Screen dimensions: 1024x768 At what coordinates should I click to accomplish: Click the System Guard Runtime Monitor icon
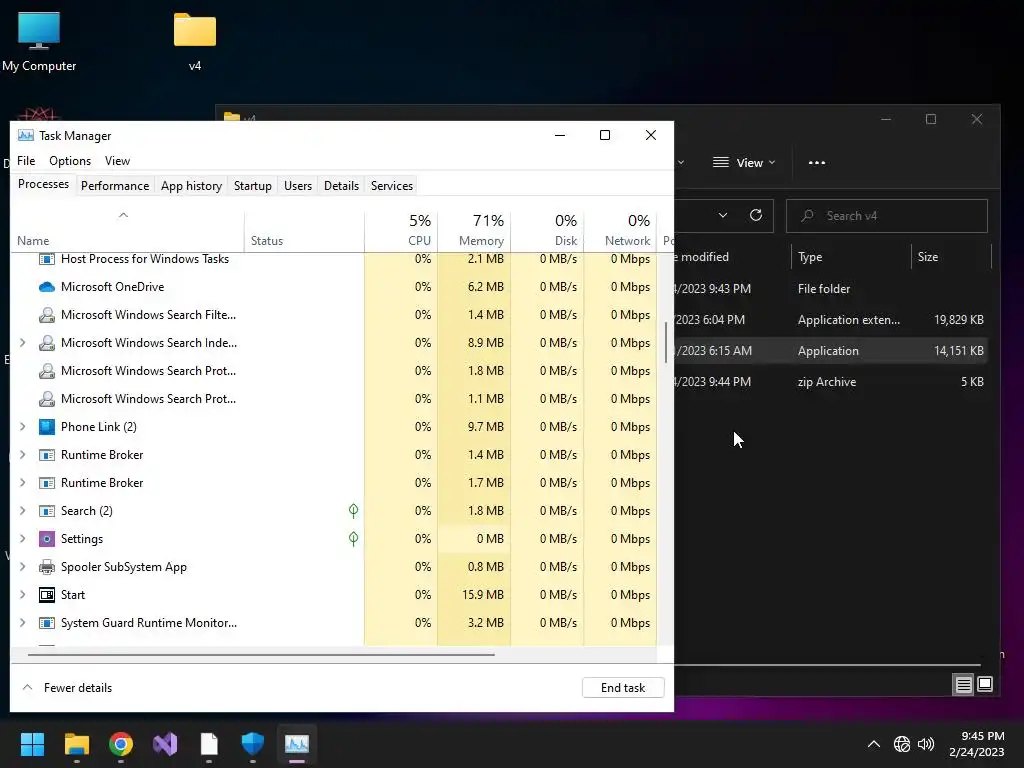point(46,623)
